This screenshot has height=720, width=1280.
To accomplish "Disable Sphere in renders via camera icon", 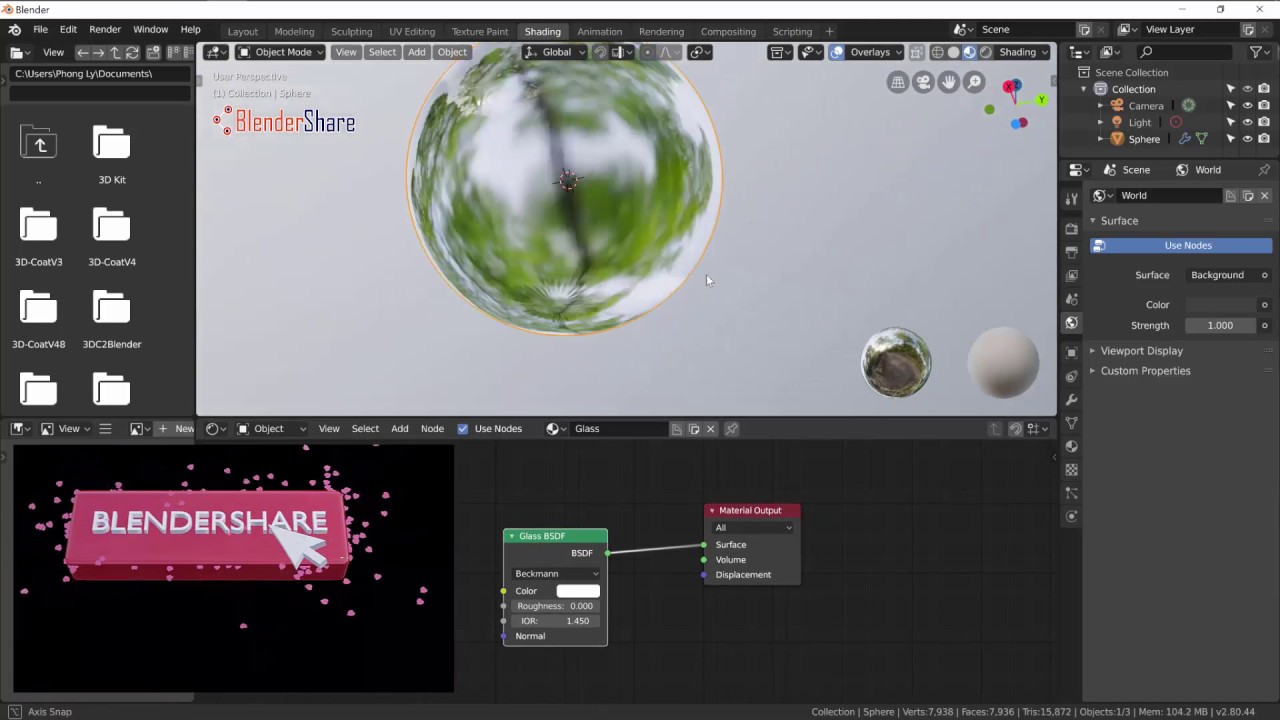I will click(x=1264, y=140).
